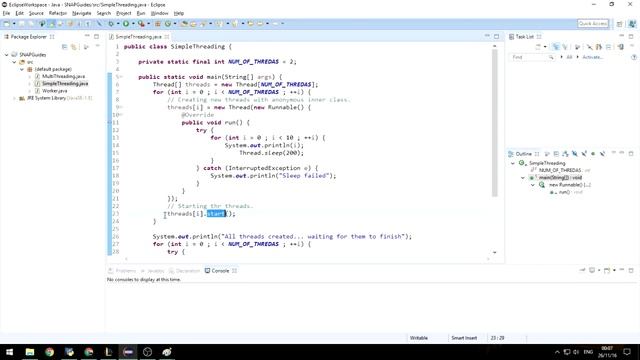Click the New file toolbar icon
Image resolution: width=640 pixels, height=360 pixels.
7,24
